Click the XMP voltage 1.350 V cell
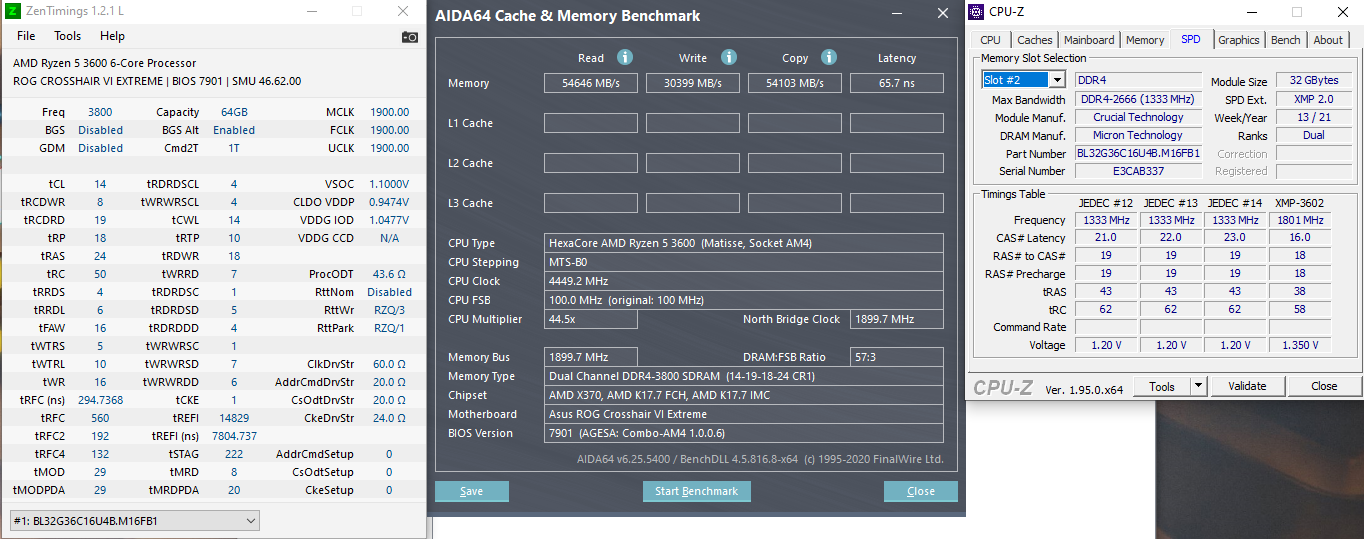 click(1299, 345)
